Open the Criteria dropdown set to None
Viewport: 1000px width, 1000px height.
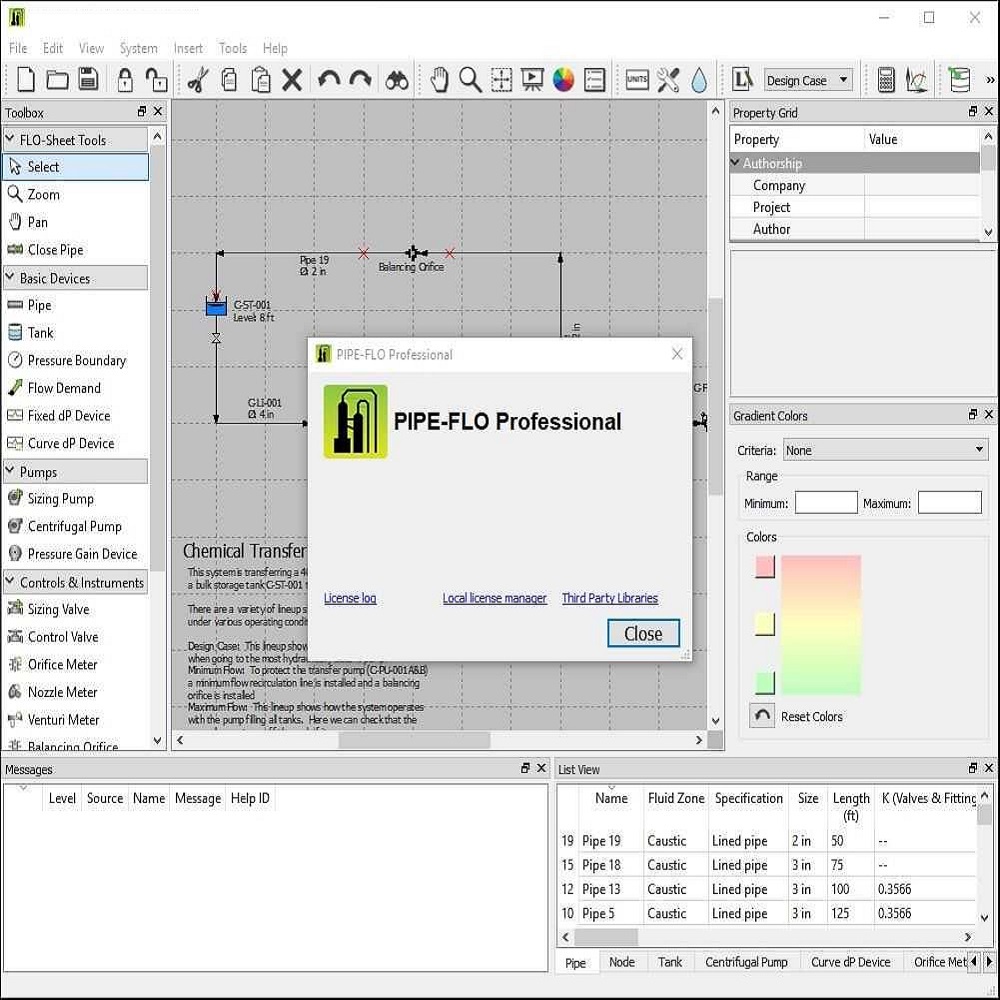(x=885, y=450)
